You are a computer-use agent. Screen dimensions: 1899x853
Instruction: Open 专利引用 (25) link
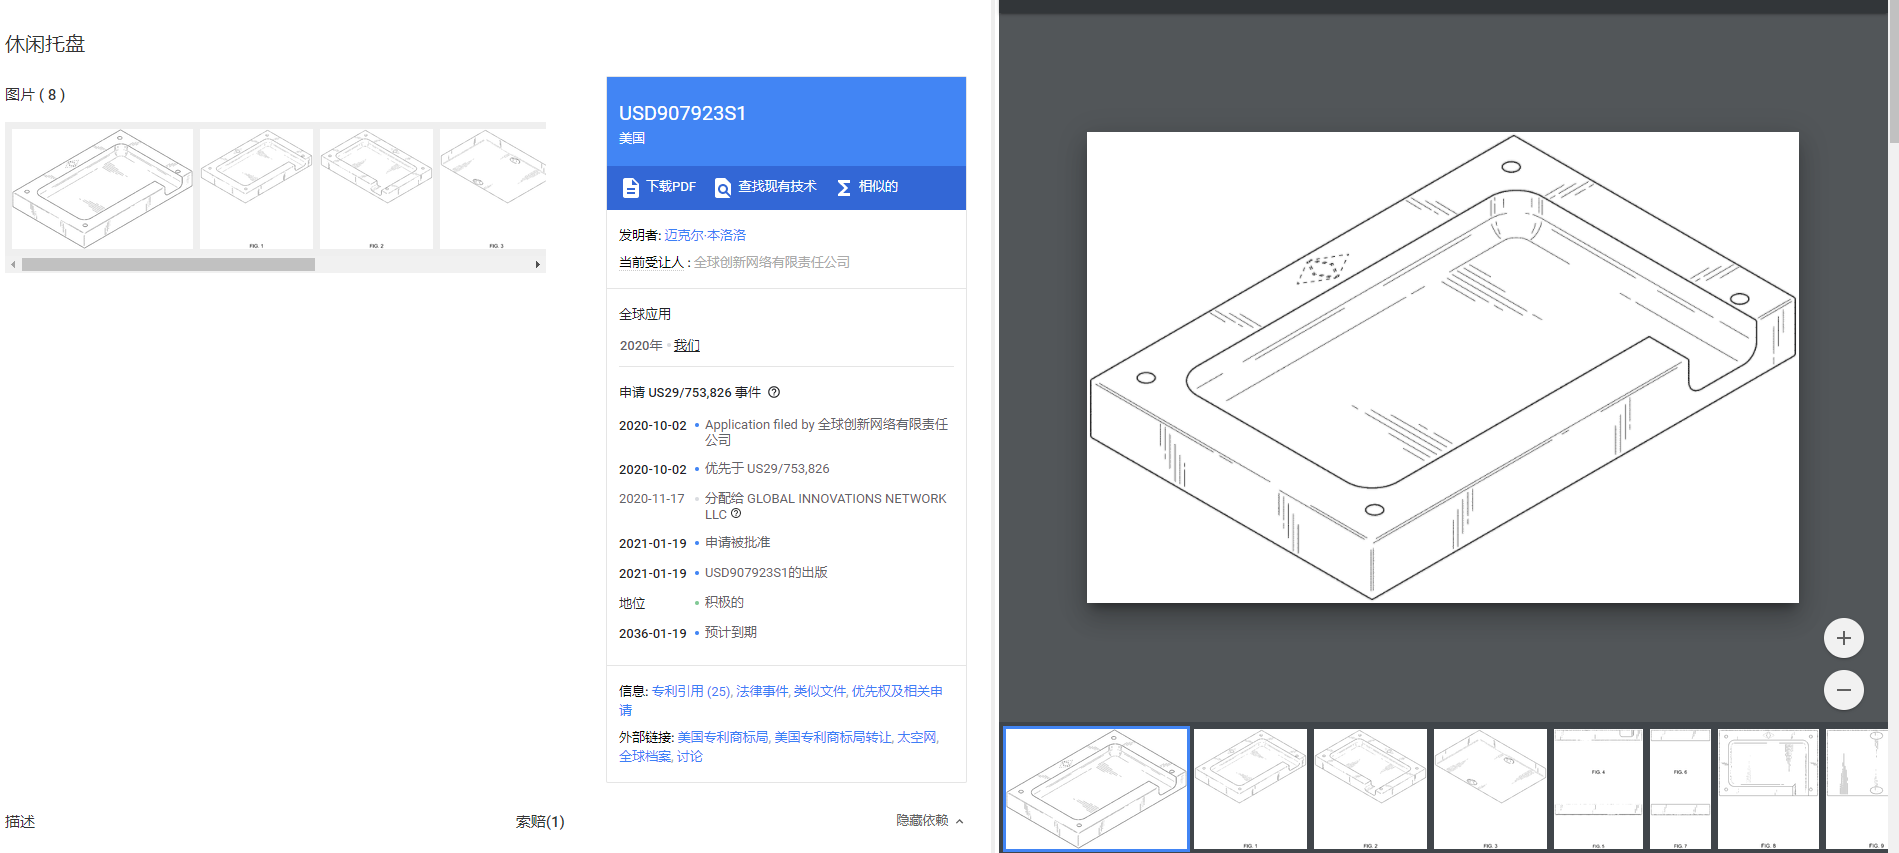[691, 691]
